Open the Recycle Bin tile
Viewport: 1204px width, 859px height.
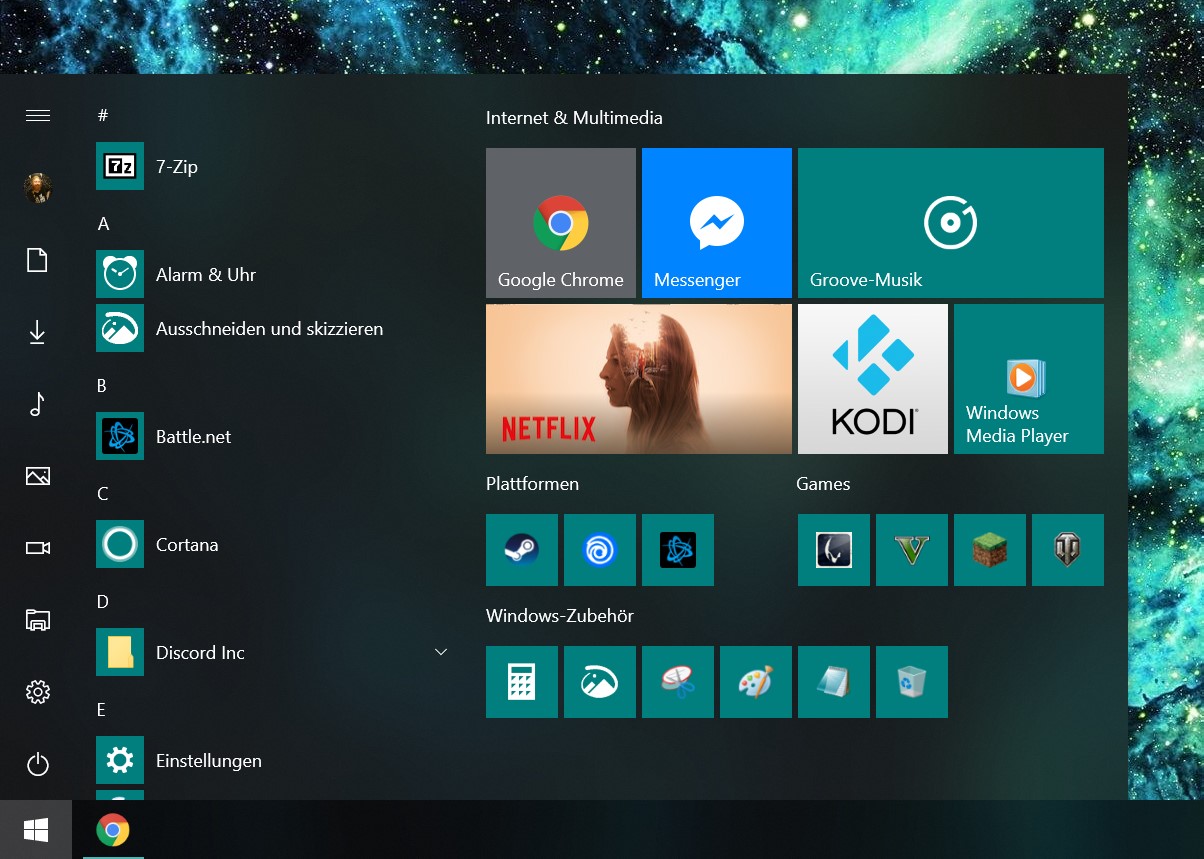(912, 682)
